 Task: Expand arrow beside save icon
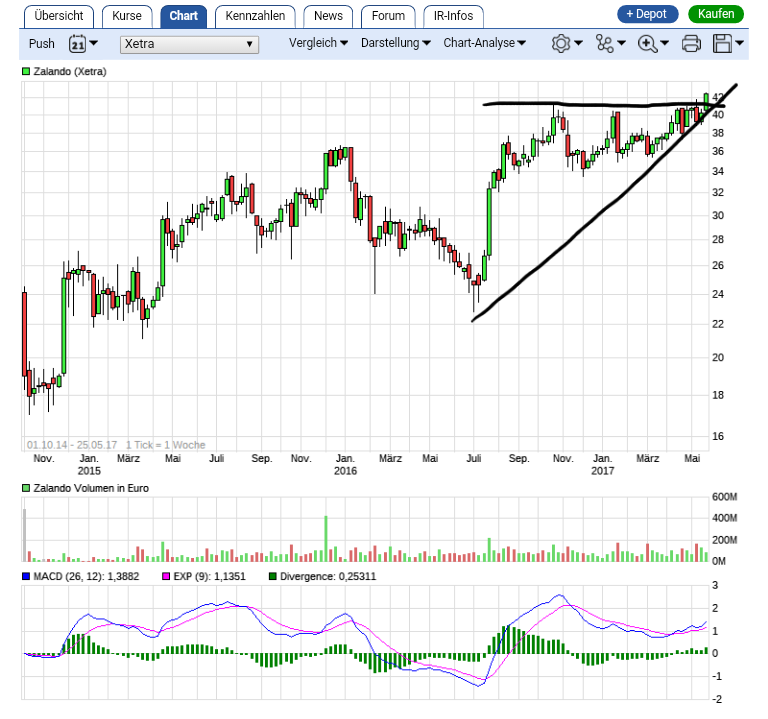tap(739, 43)
